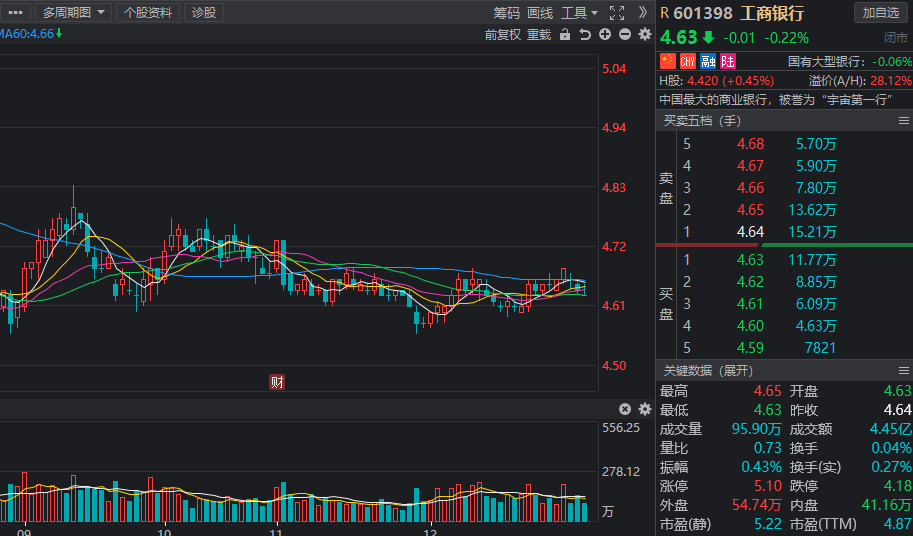The width and height of the screenshot is (913, 536).
Task: Open 买卖五档 panel menu icon
Action: click(x=904, y=120)
